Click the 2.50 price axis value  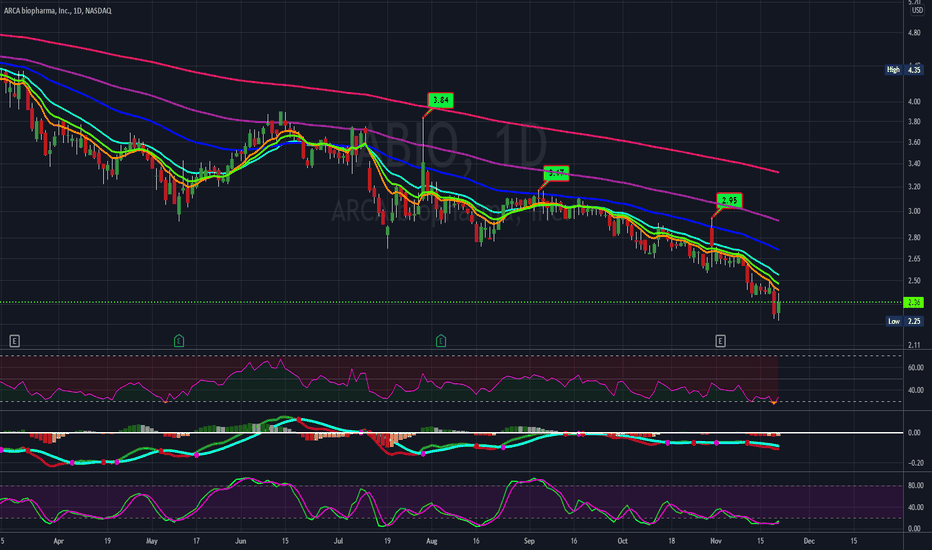point(914,281)
